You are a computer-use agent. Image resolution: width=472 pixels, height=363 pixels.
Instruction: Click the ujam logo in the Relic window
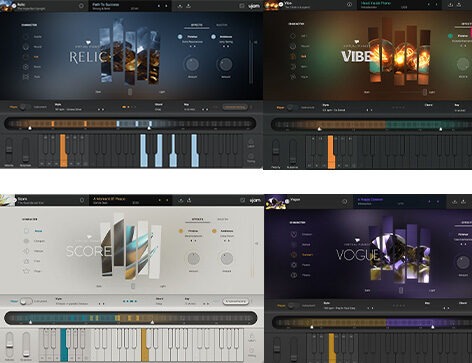tap(255, 6)
